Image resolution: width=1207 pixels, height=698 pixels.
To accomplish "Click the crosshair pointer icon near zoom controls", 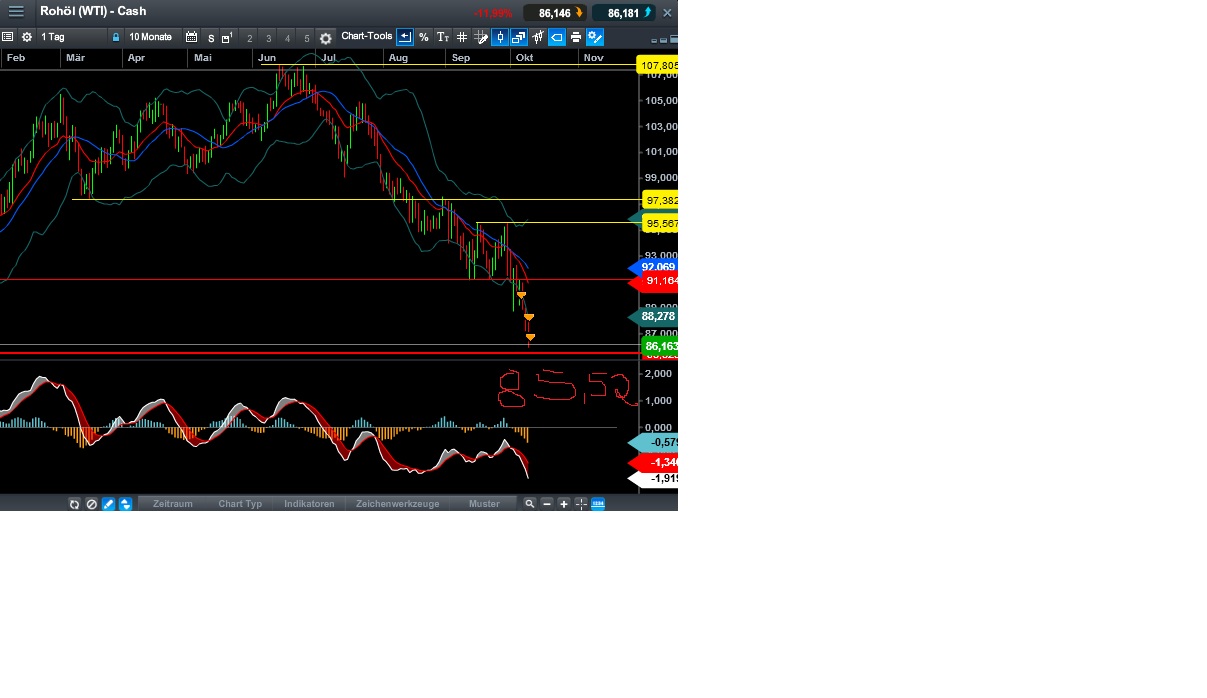I will coord(582,503).
